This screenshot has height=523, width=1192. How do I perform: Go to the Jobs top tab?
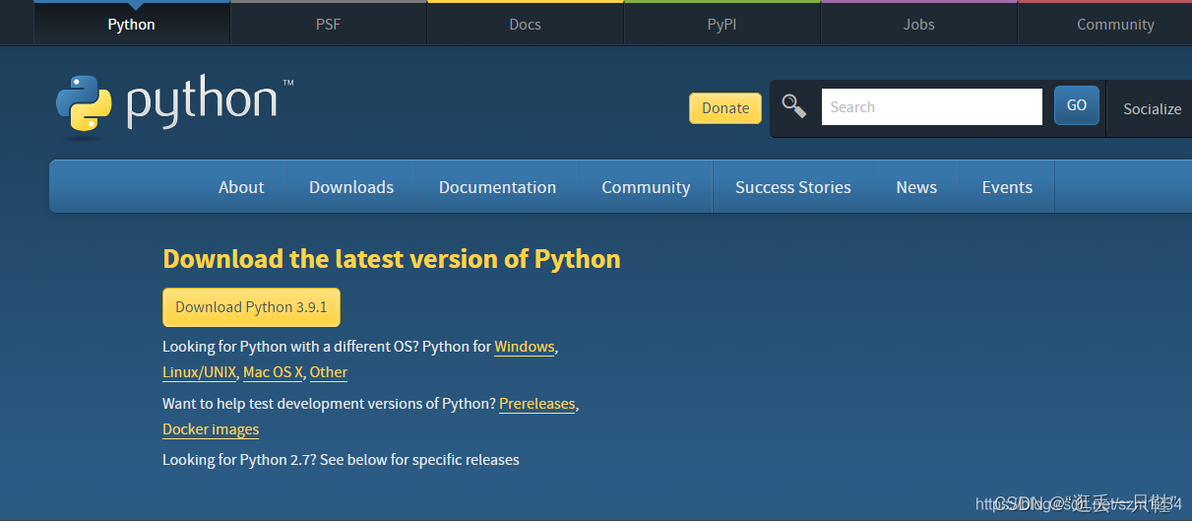tap(919, 24)
